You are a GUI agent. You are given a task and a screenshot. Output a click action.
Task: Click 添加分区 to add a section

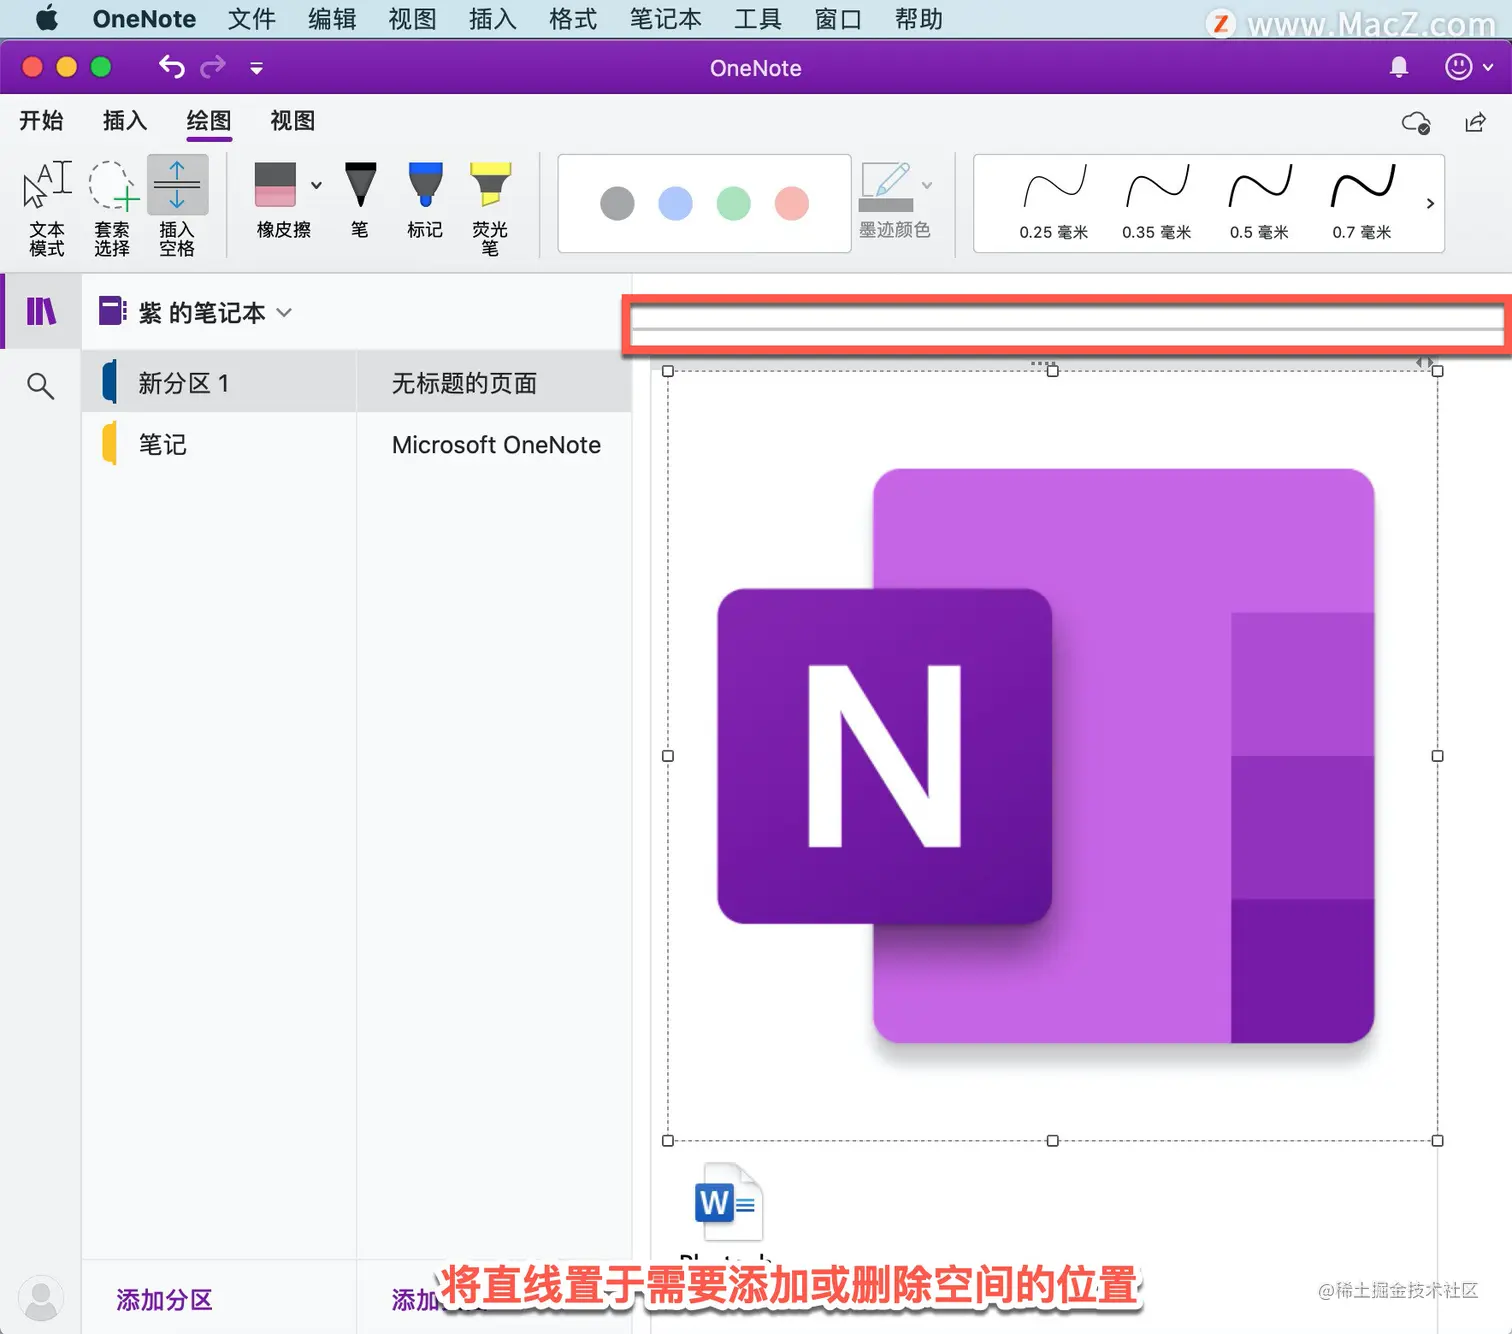tap(164, 1300)
